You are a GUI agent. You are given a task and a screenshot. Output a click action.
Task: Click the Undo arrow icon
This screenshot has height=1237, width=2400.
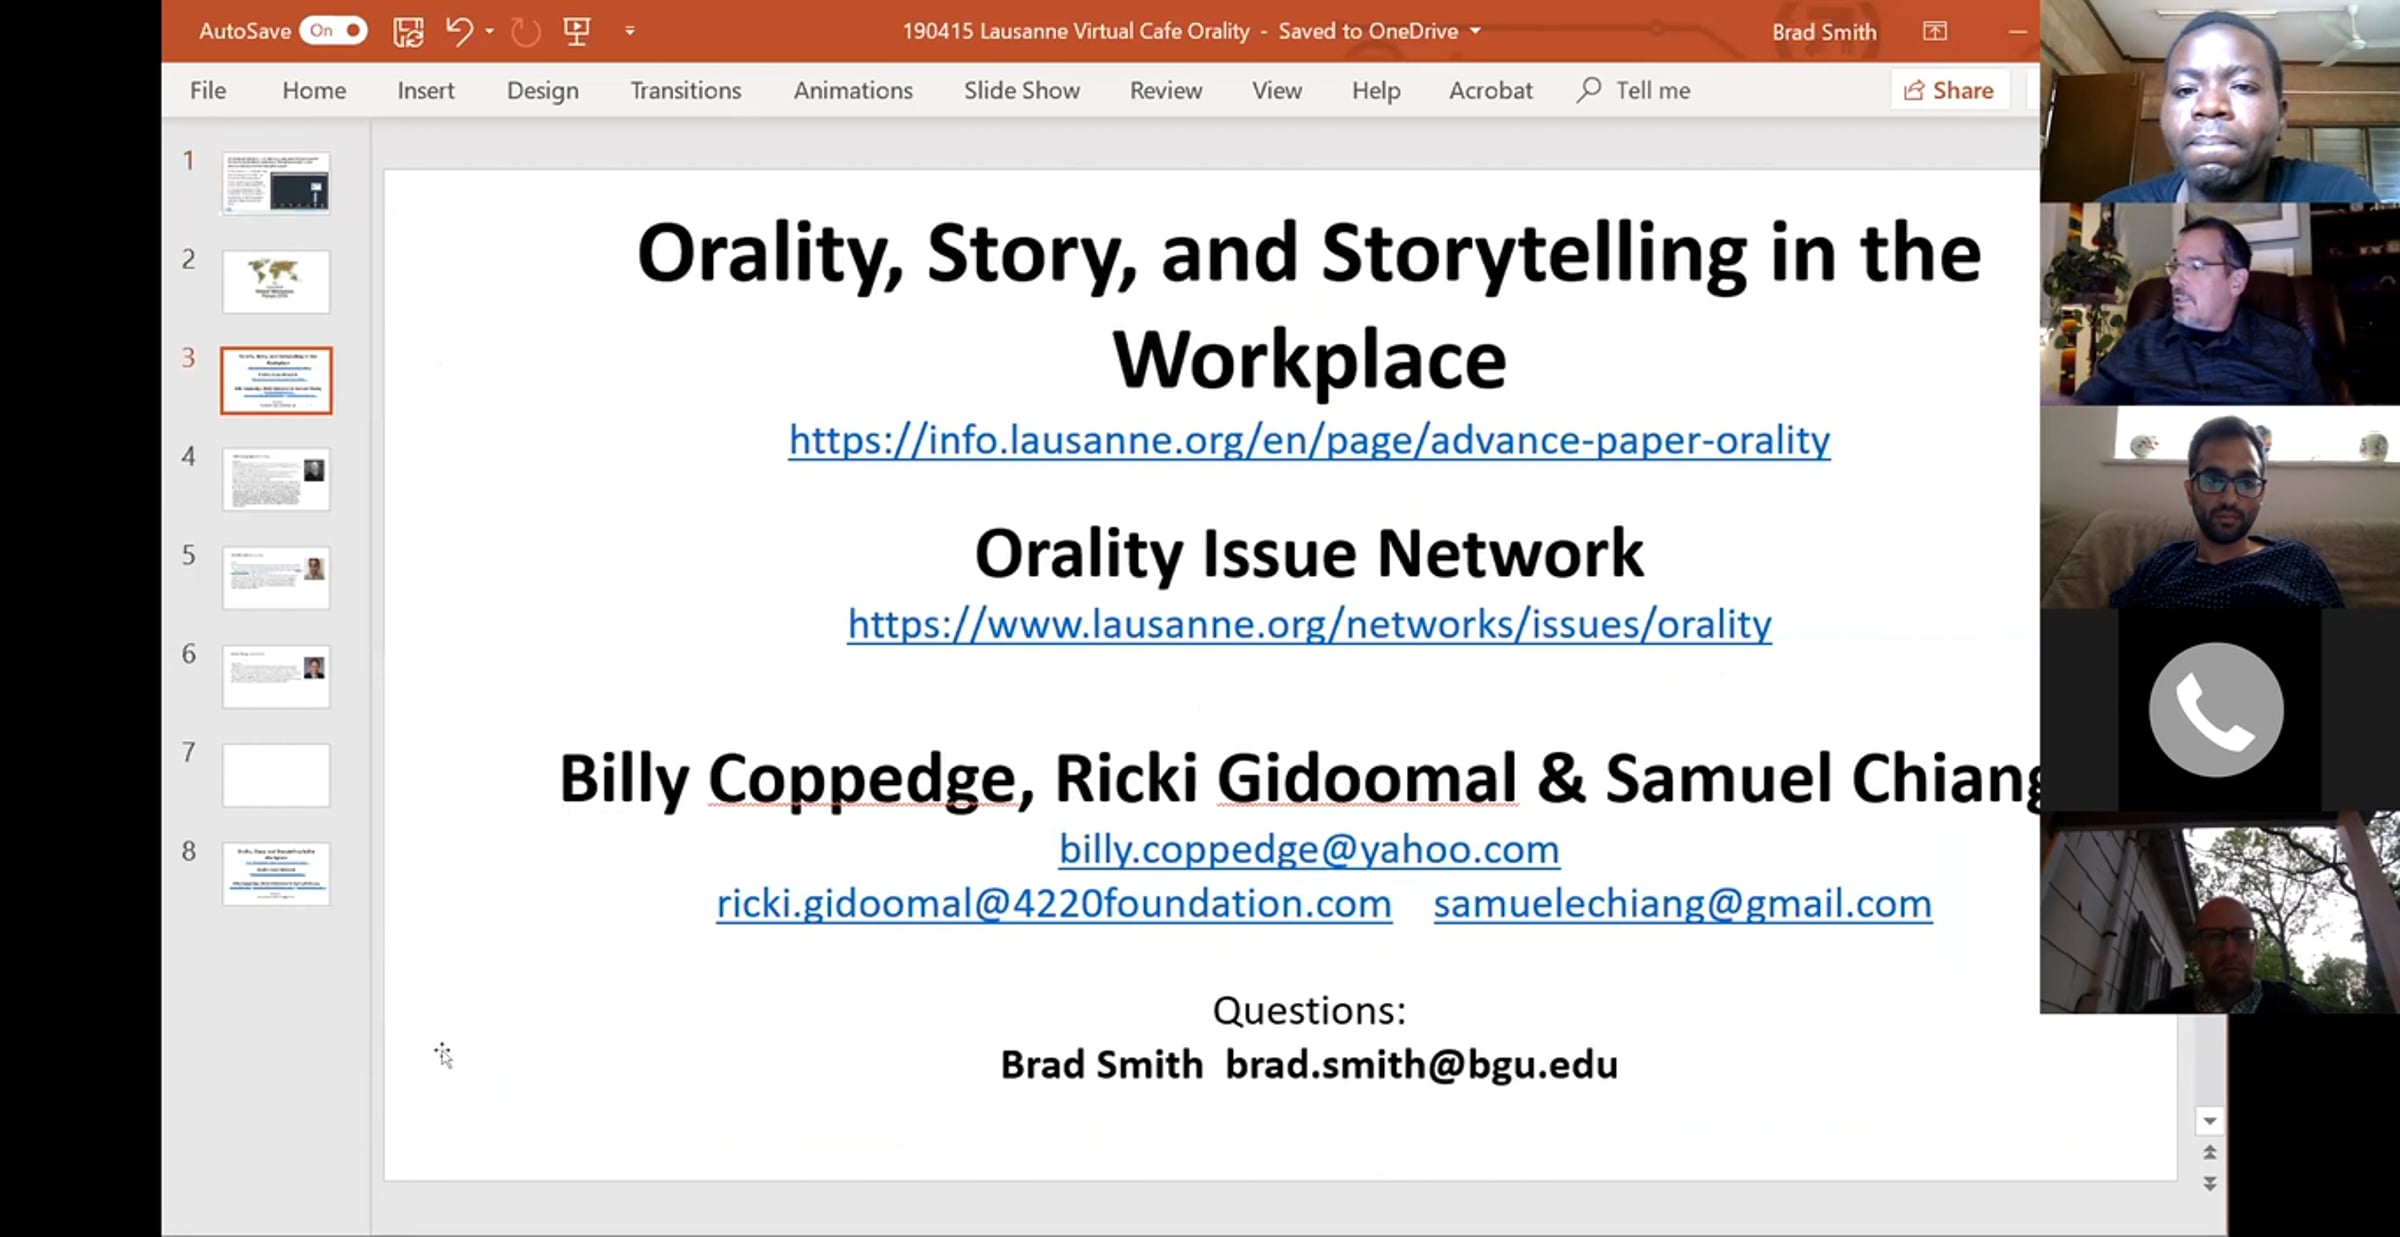click(459, 31)
